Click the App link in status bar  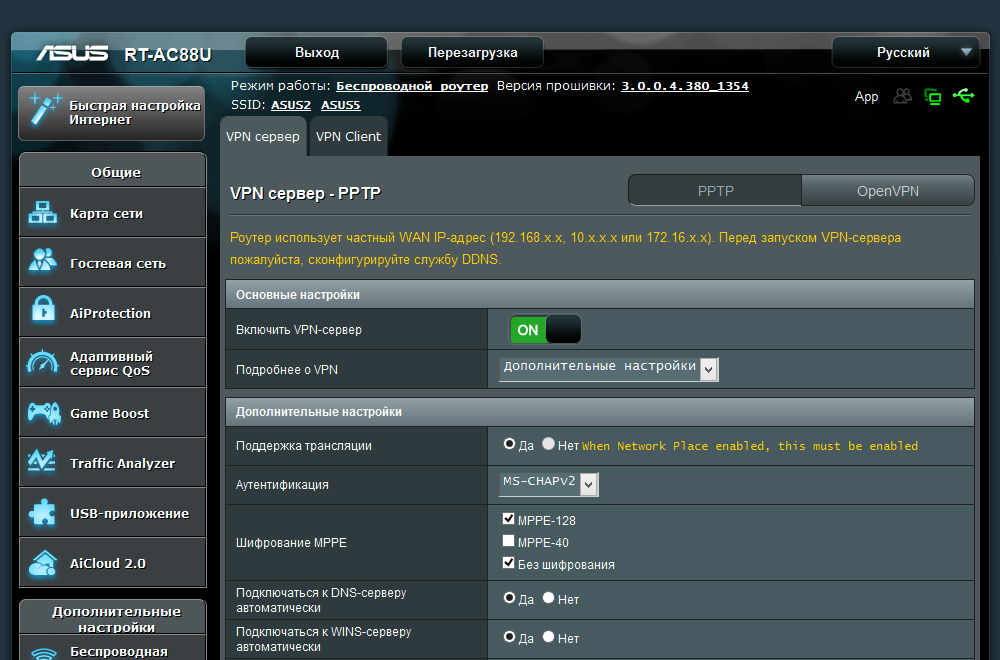coord(866,96)
